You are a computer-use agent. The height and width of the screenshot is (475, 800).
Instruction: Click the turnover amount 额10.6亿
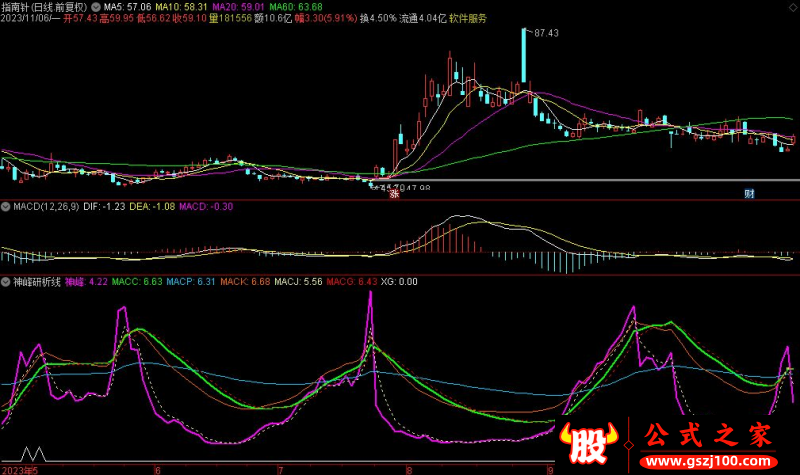(272, 18)
